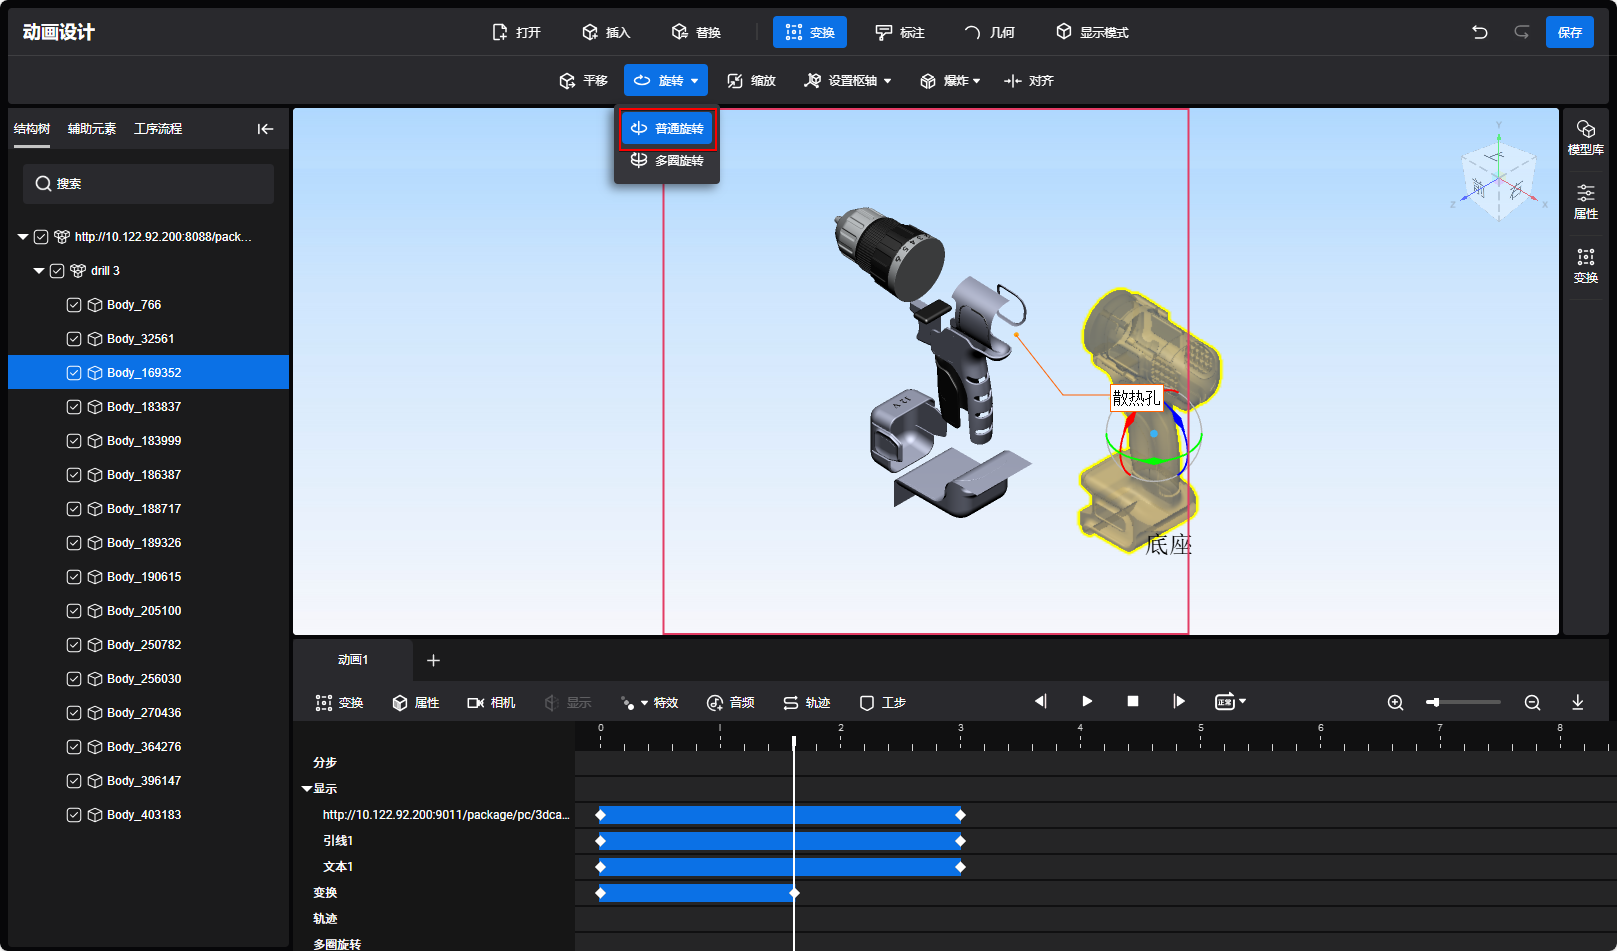The height and width of the screenshot is (951, 1617).
Task: Open the 模型库 model library panel
Action: pyautogui.click(x=1585, y=137)
